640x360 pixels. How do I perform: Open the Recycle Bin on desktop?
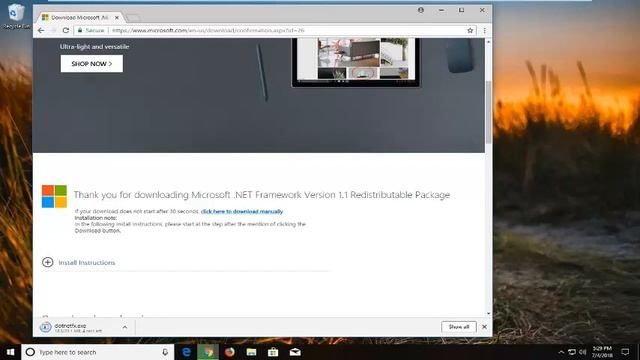pos(16,16)
